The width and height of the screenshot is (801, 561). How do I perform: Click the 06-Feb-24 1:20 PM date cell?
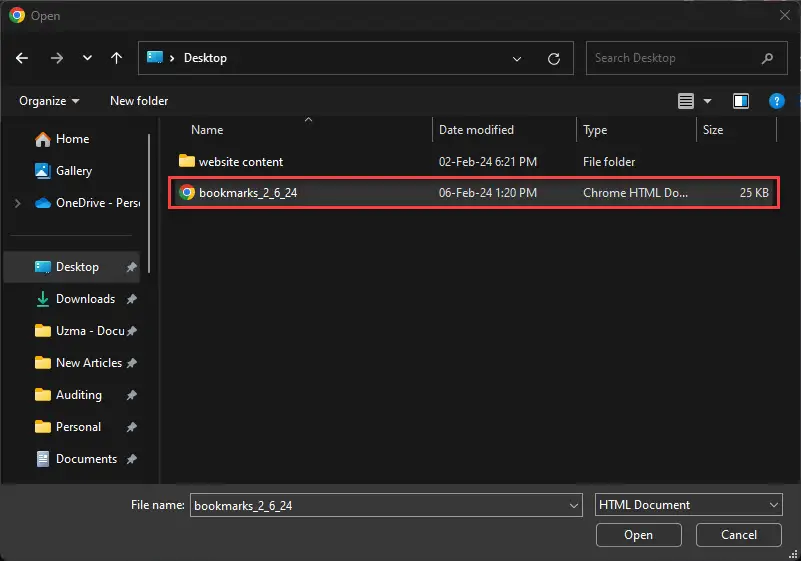tap(488, 193)
